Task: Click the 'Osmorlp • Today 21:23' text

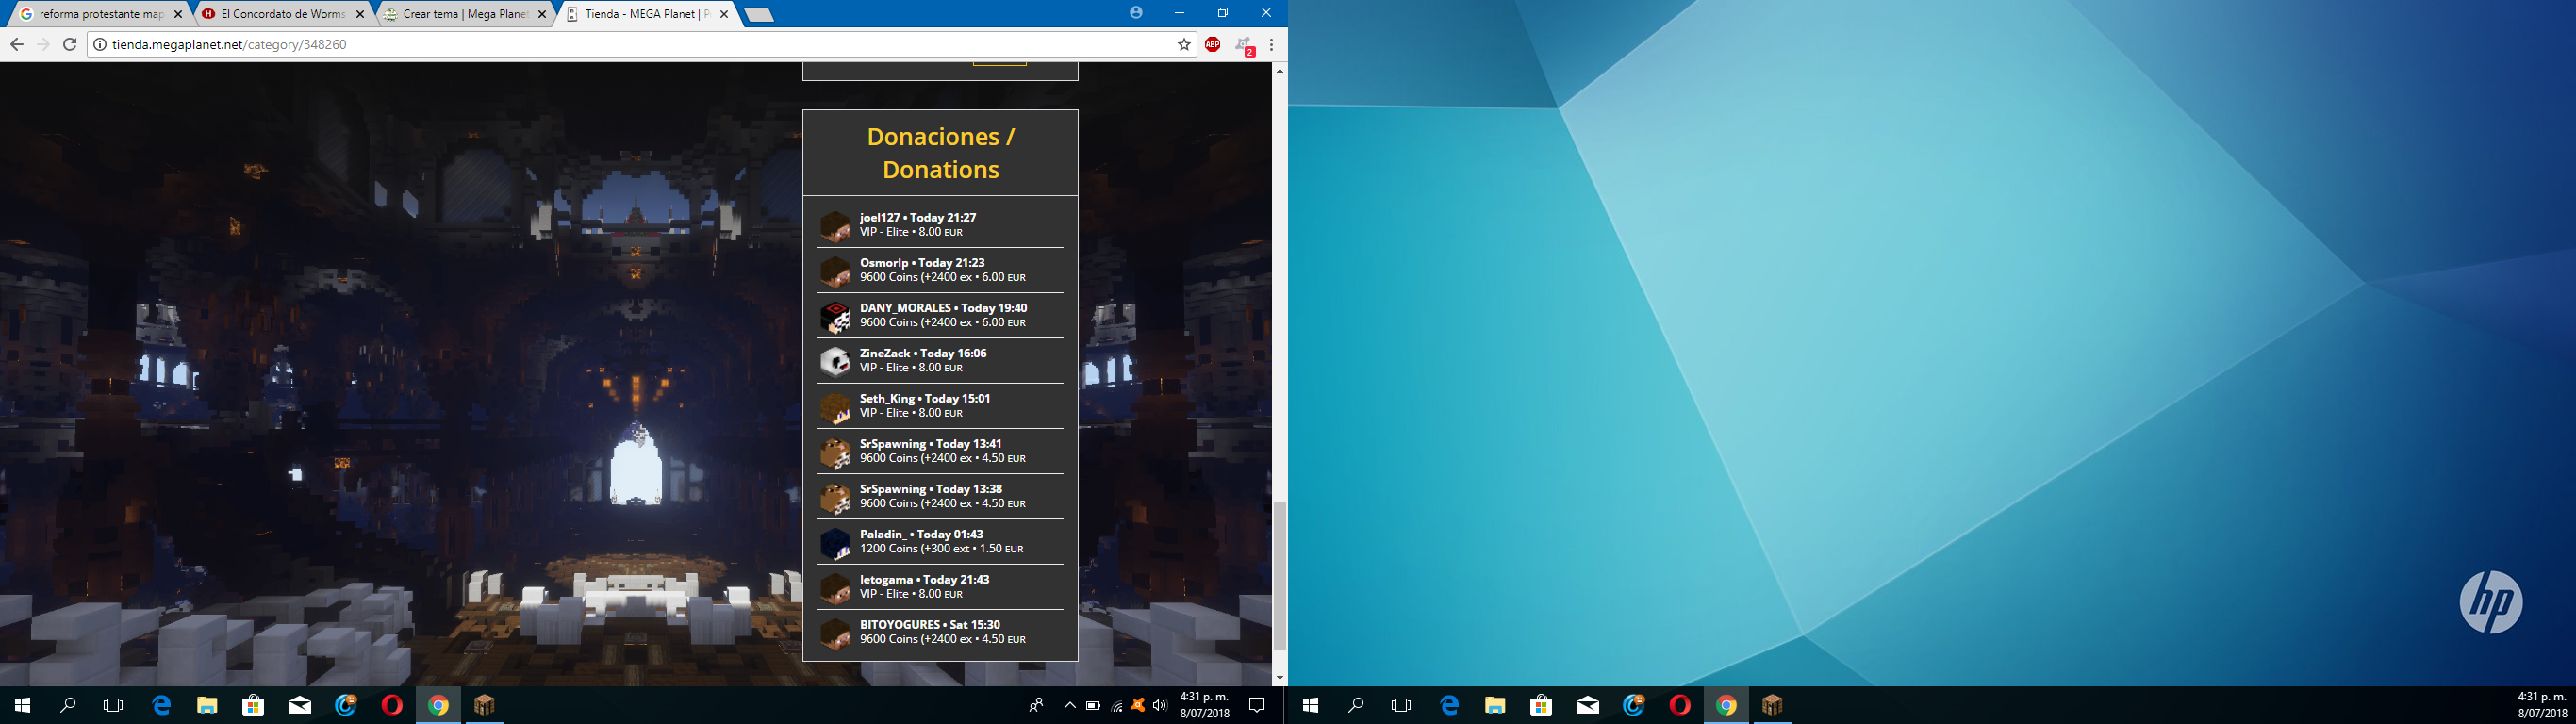Action: 922,263
